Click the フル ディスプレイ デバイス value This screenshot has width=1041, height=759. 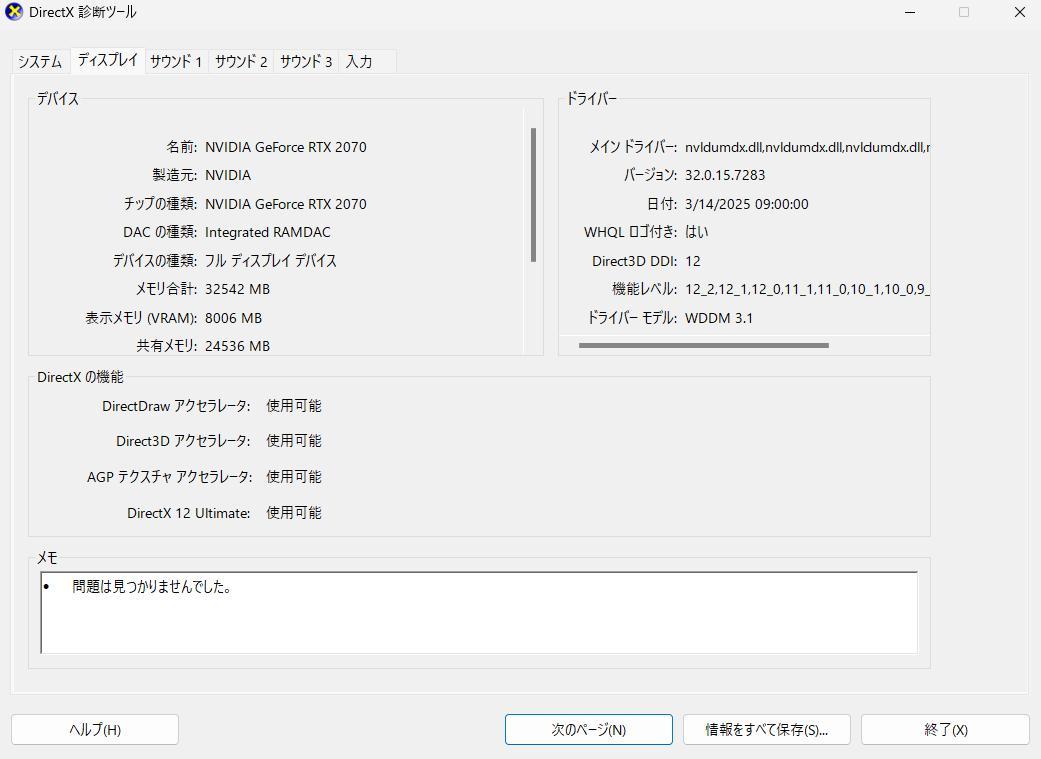(x=270, y=261)
